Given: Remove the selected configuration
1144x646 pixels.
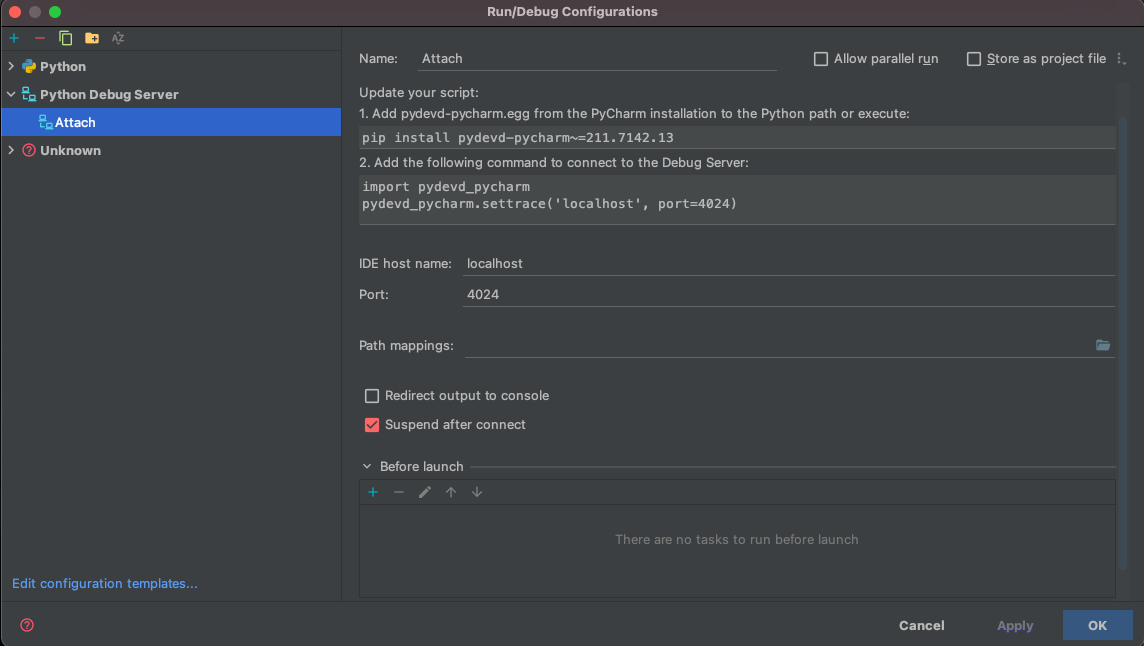Looking at the screenshot, I should click(x=39, y=38).
